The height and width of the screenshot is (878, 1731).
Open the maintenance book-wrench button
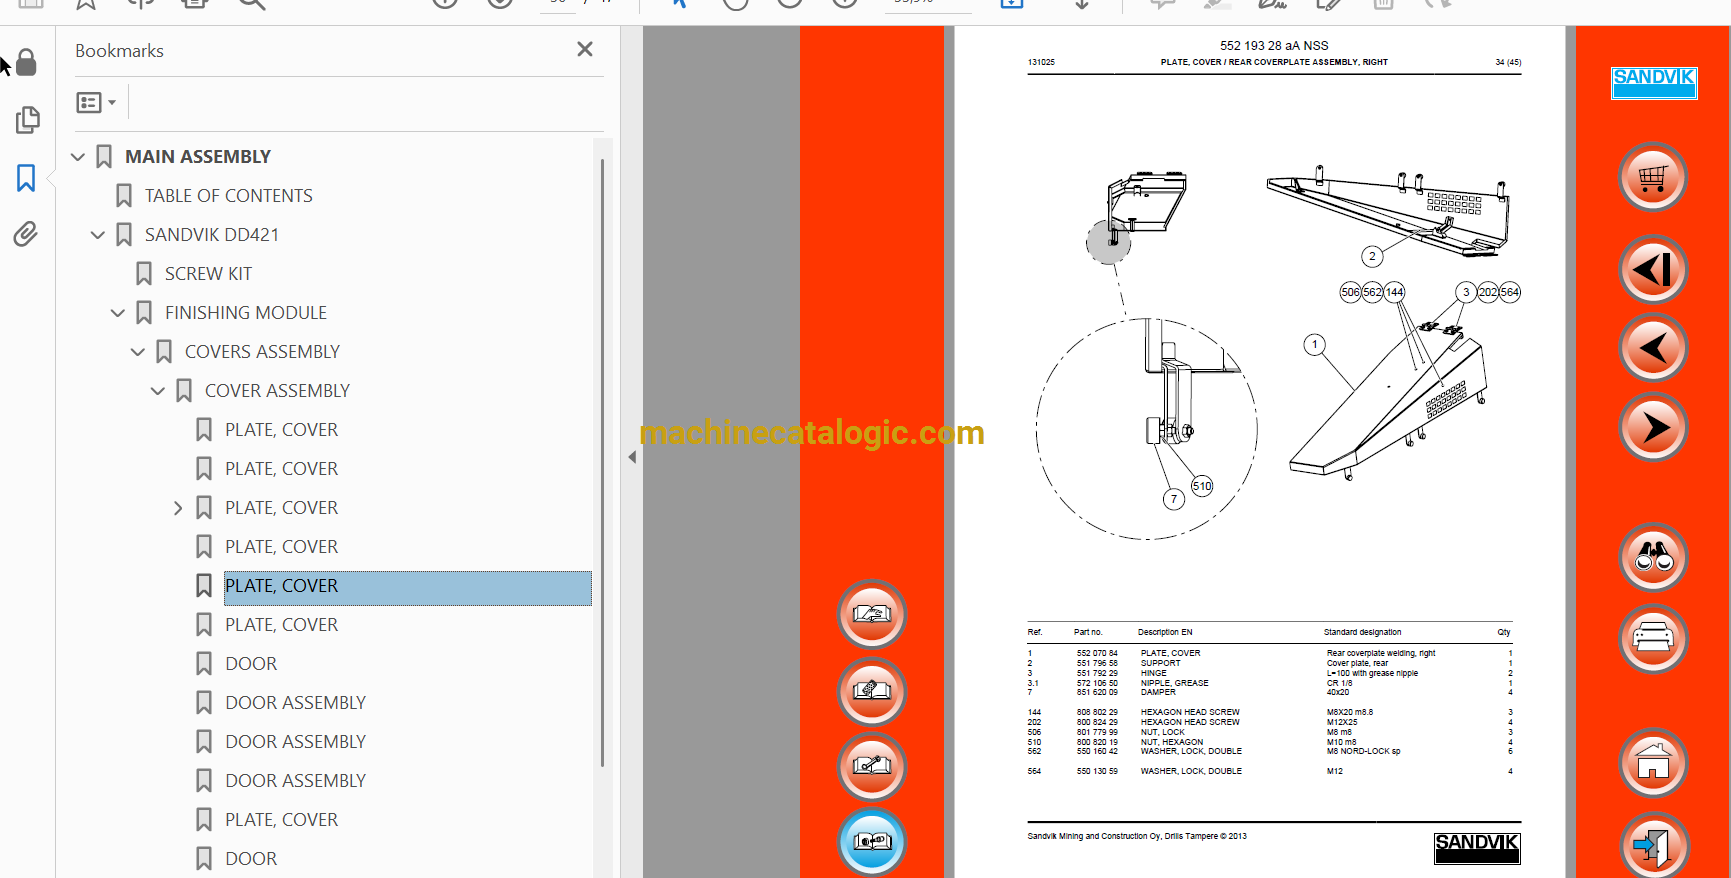click(x=872, y=767)
